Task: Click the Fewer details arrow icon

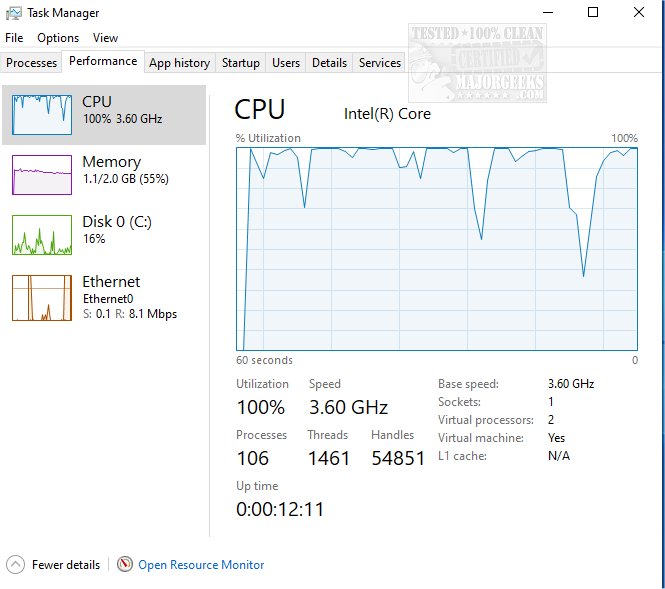Action: pos(15,565)
